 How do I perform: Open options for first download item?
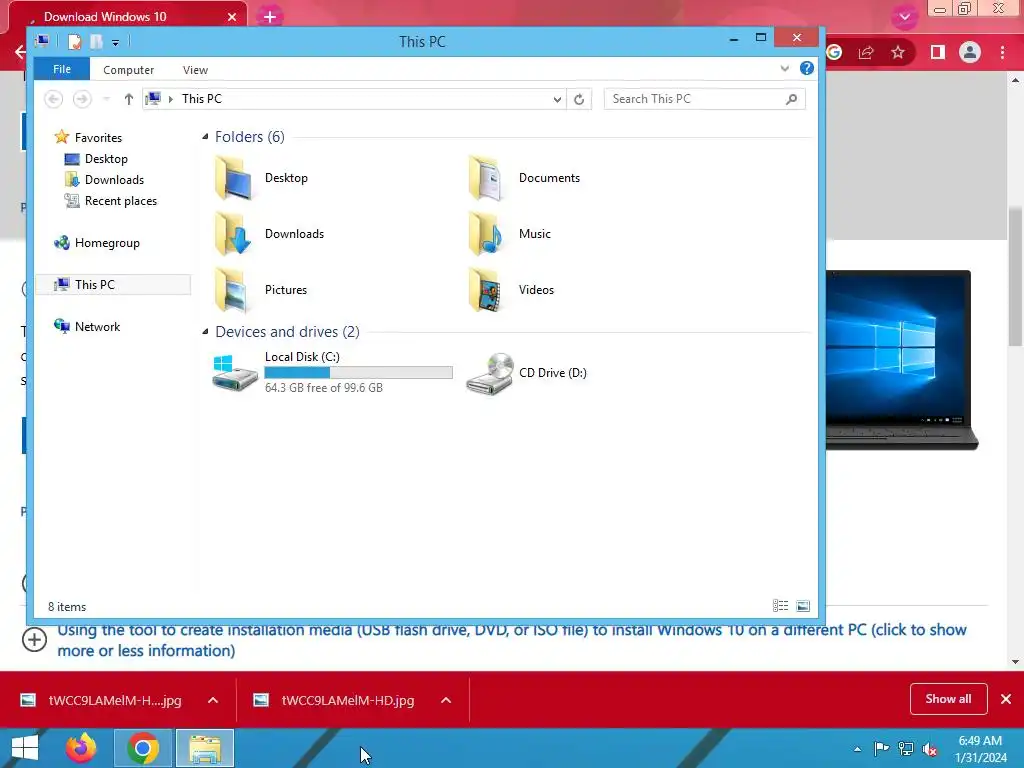point(213,700)
